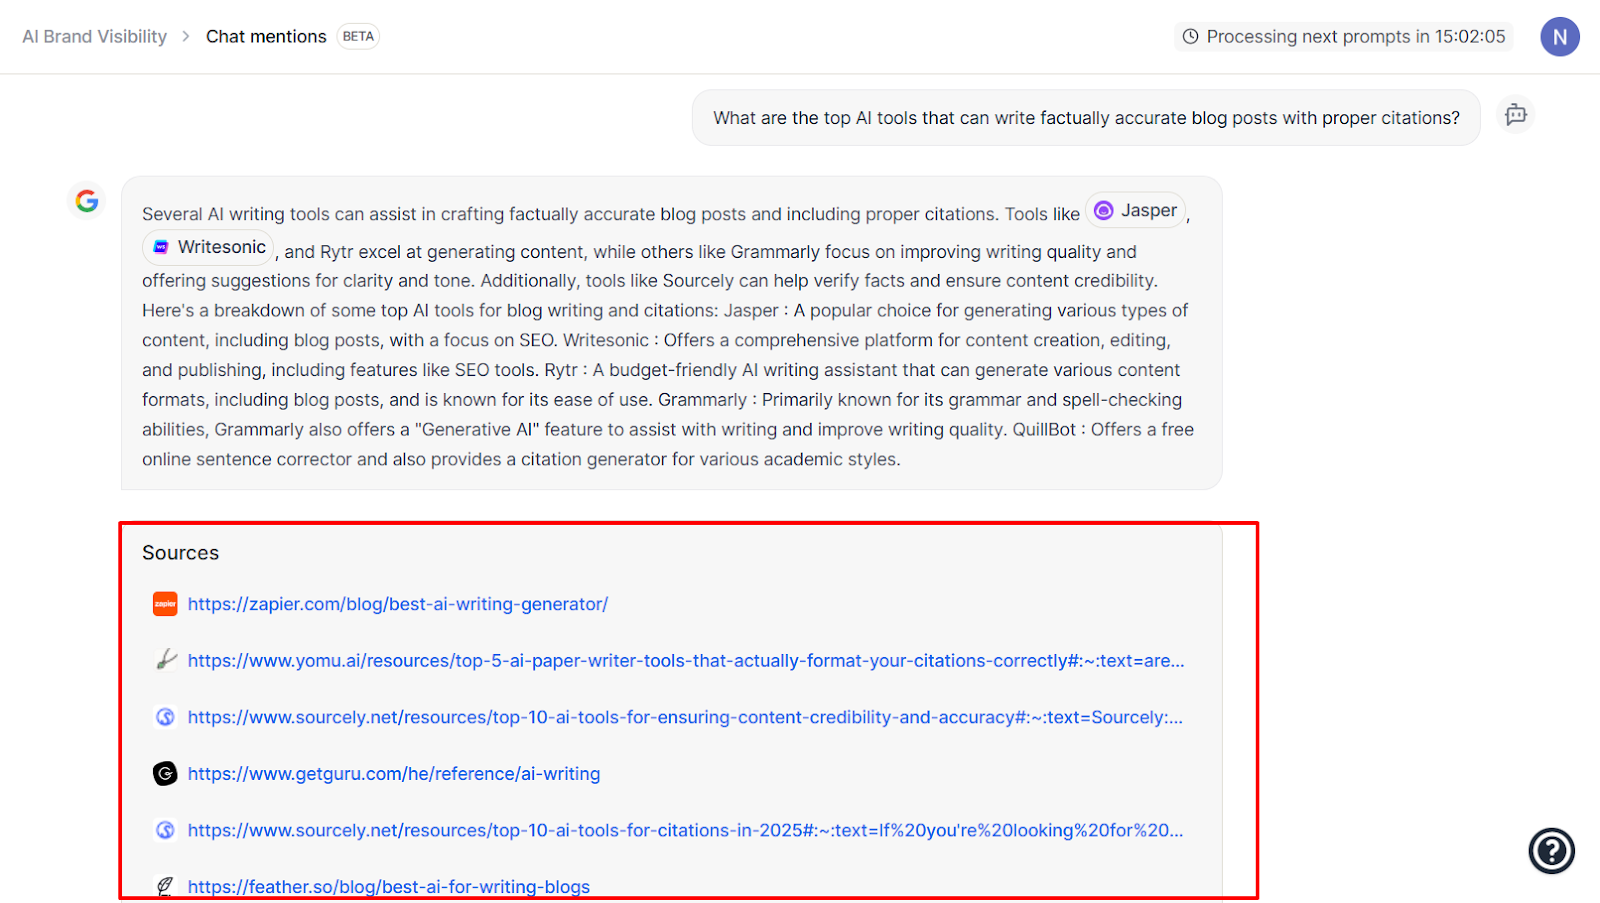This screenshot has width=1600, height=903.
Task: Open the sourcely.net citations-in-2025 link
Action: [685, 830]
